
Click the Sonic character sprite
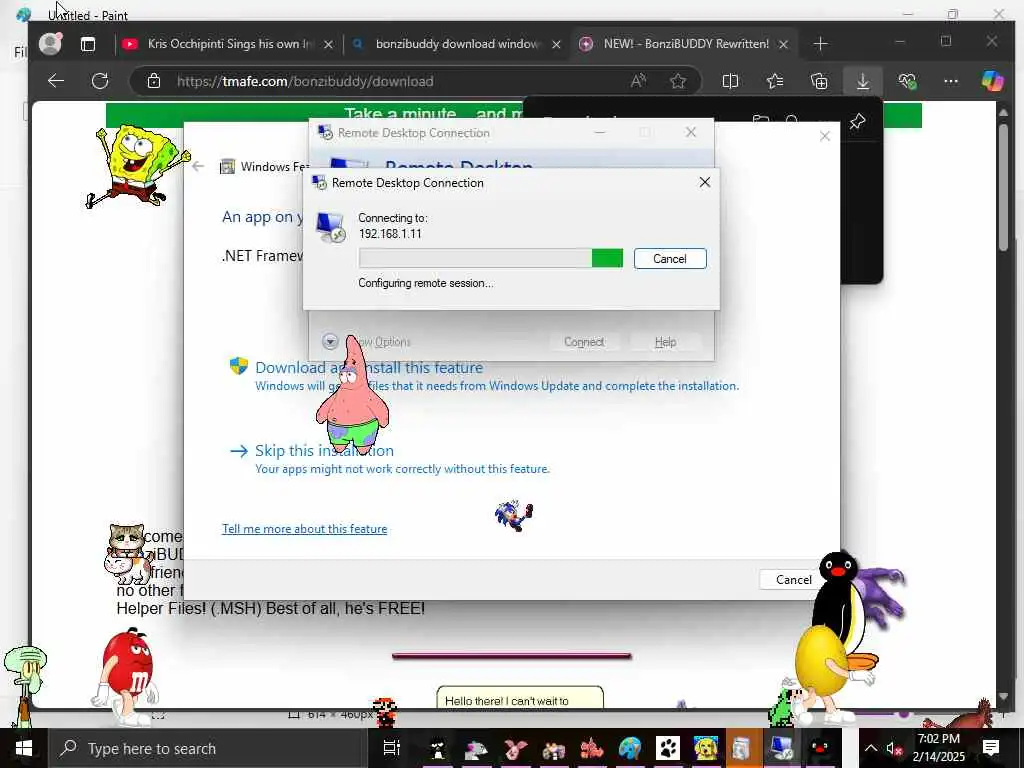click(514, 515)
